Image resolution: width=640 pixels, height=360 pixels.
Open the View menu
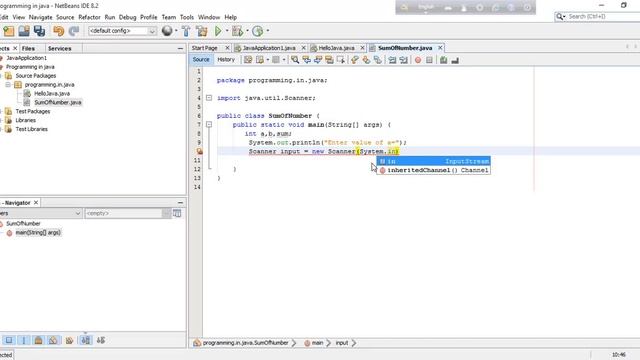(x=19, y=17)
